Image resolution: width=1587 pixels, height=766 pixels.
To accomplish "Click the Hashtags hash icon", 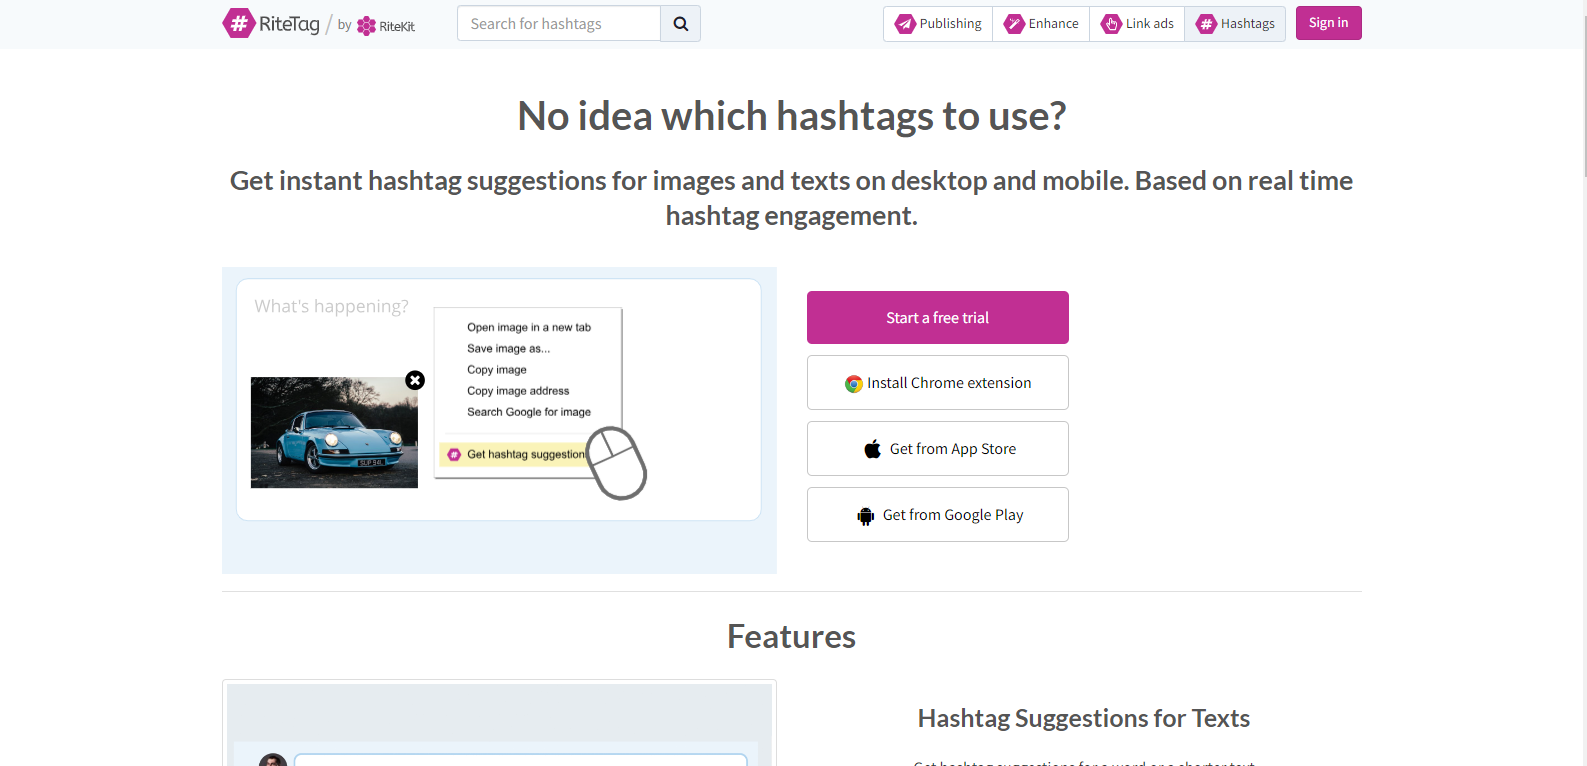I will [1206, 24].
